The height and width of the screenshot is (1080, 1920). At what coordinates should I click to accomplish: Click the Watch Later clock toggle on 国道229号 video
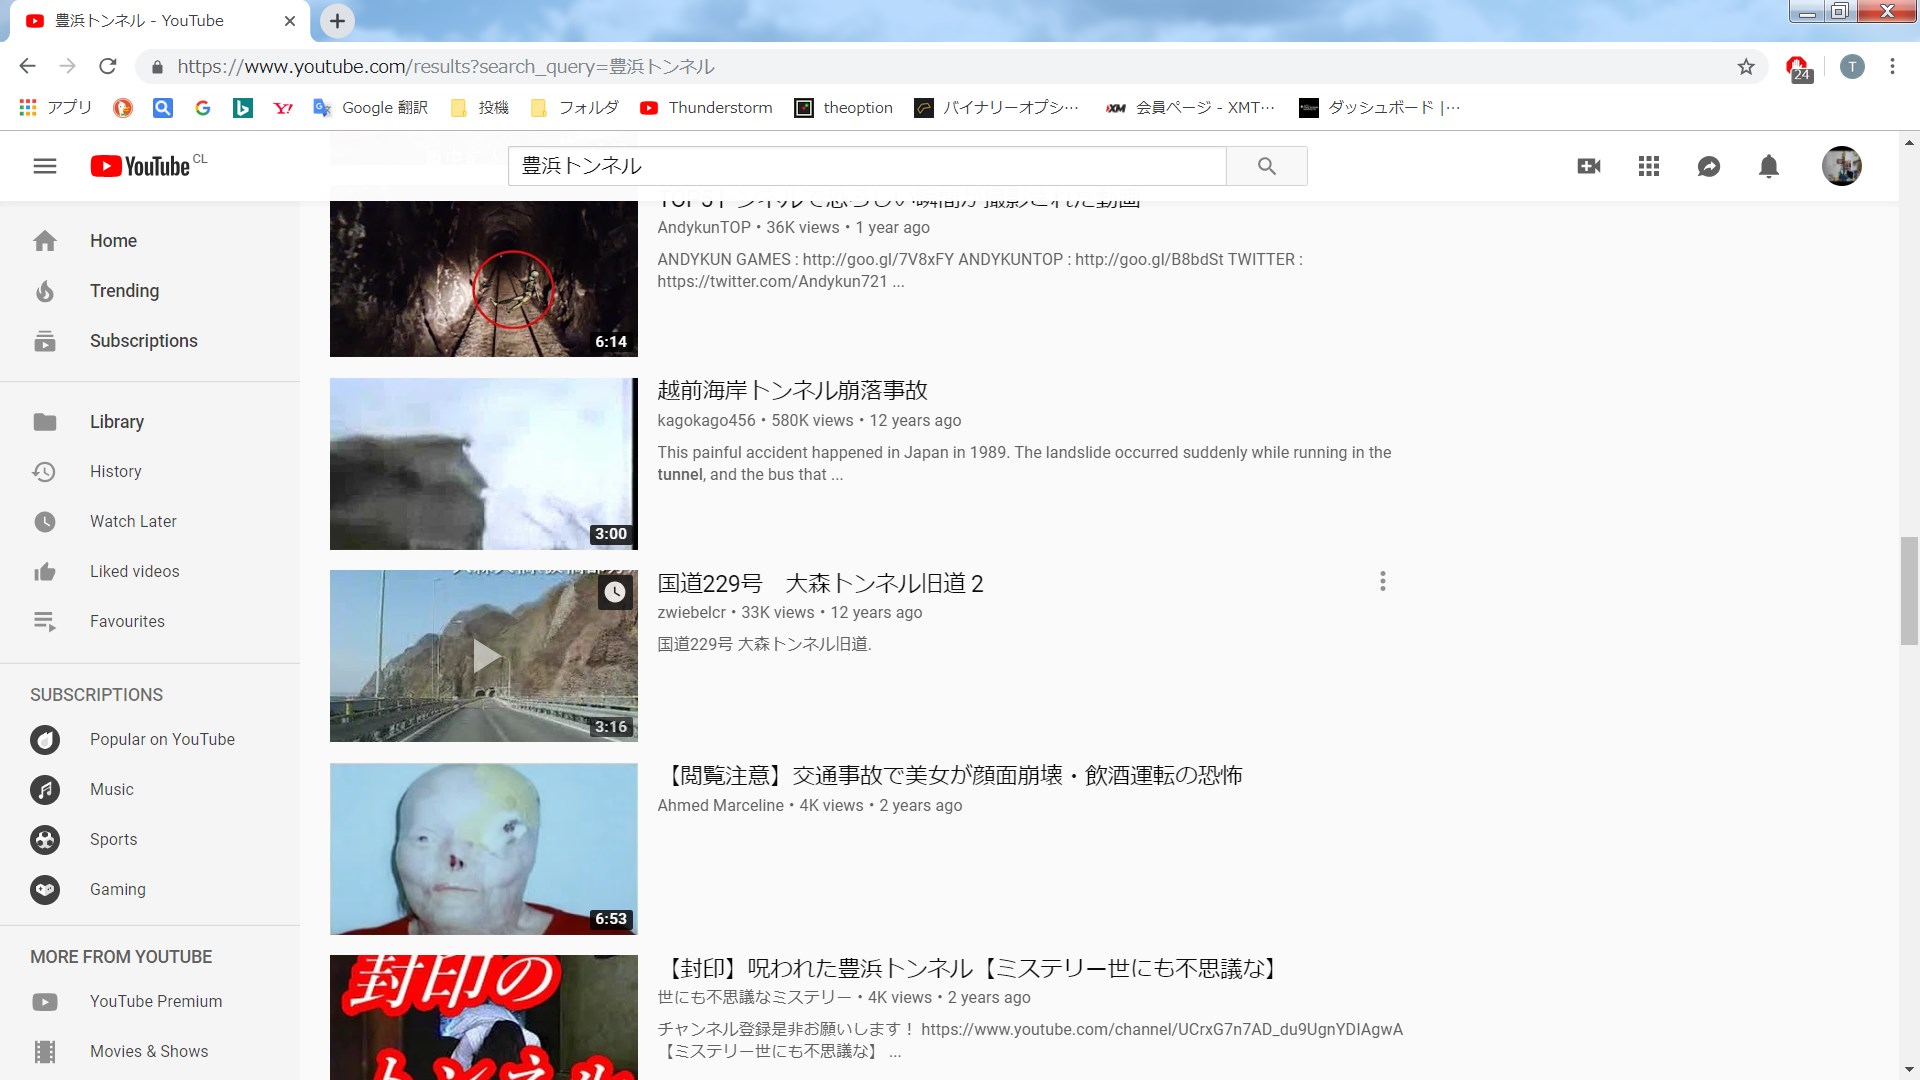[615, 593]
